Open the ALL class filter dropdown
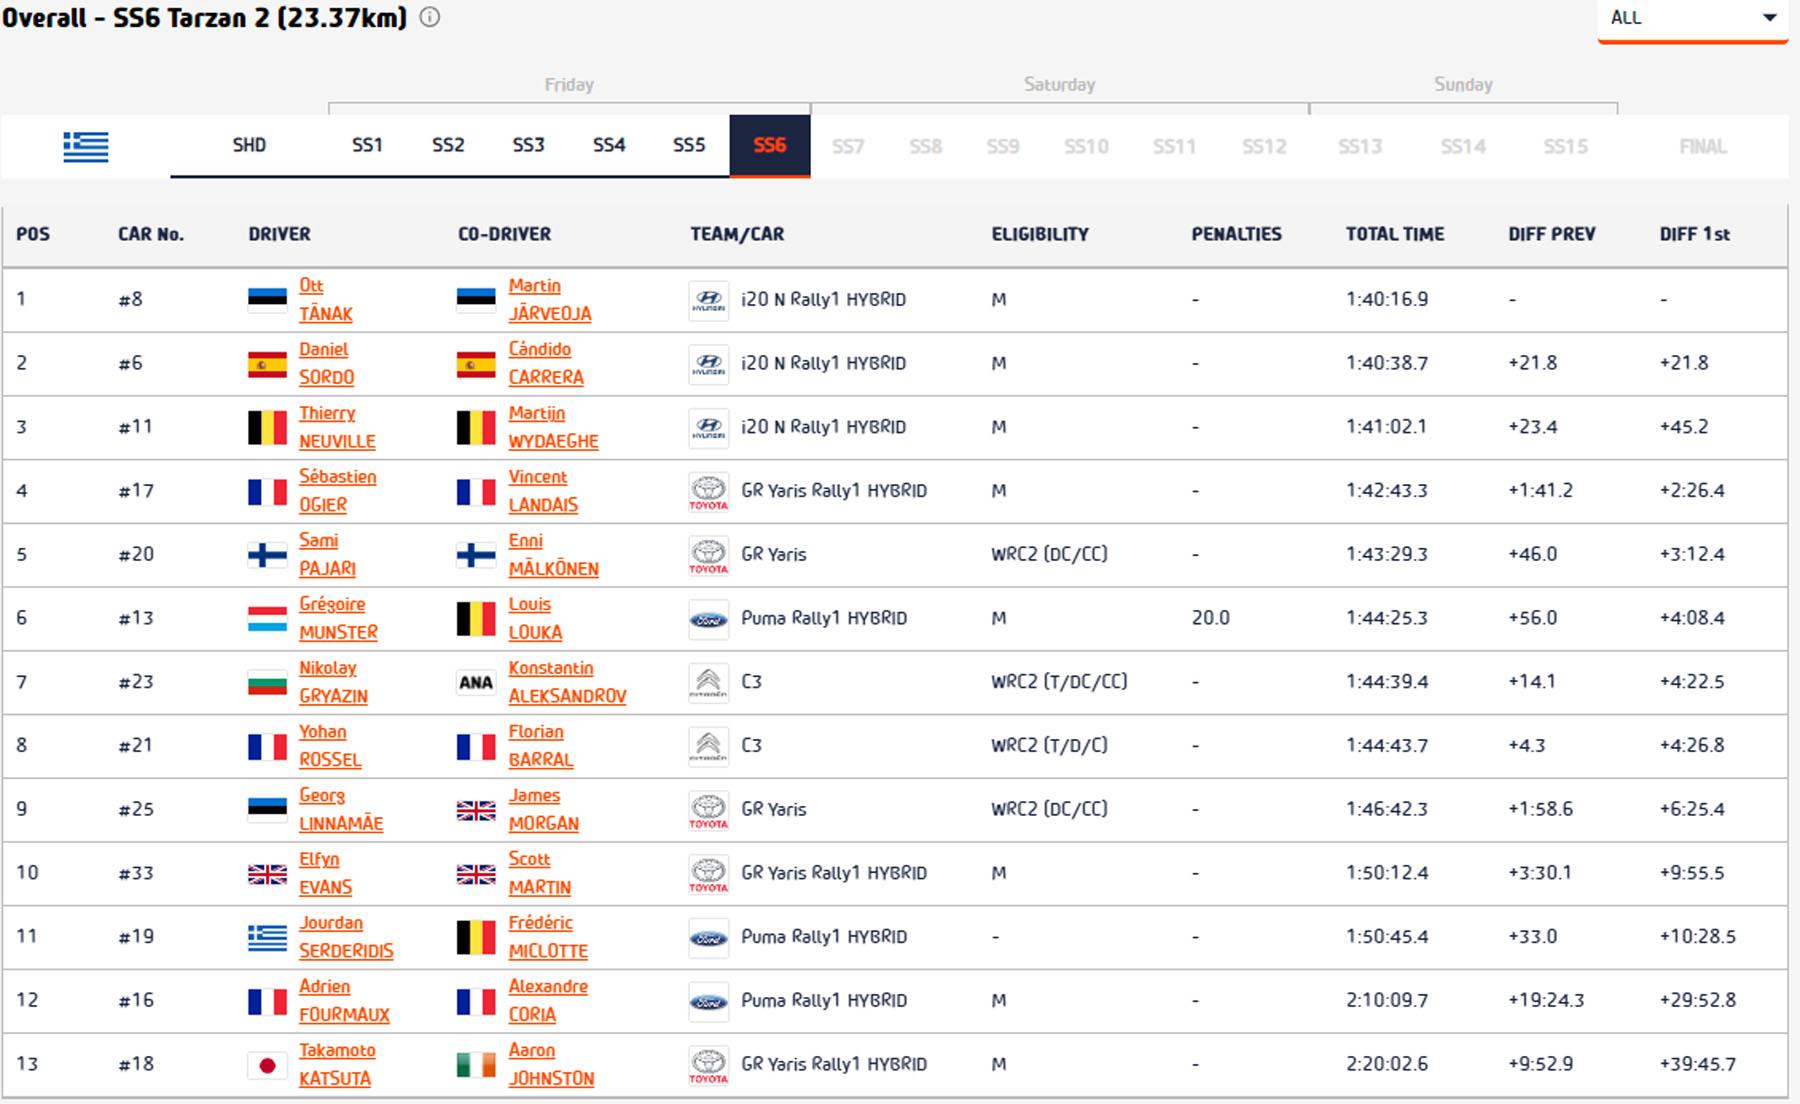The image size is (1800, 1104). 1692,18
